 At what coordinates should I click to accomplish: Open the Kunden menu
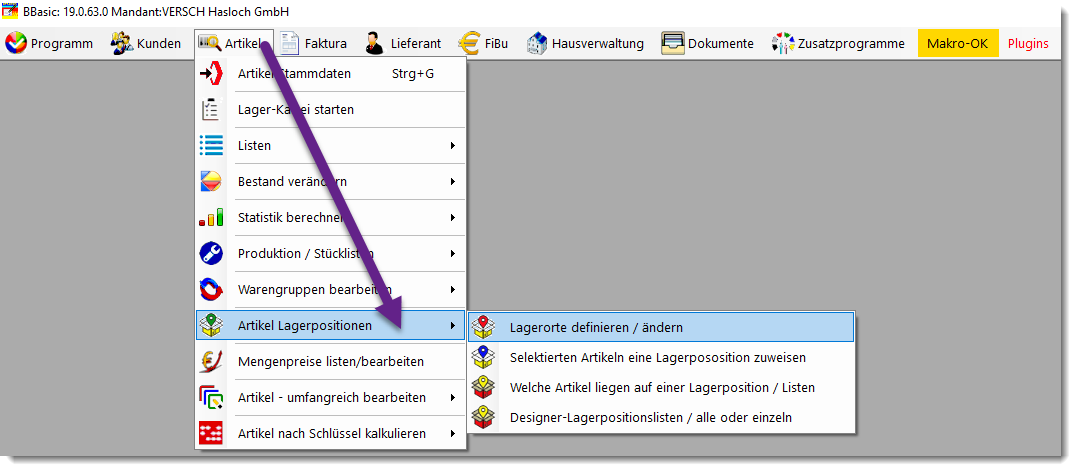click(146, 43)
